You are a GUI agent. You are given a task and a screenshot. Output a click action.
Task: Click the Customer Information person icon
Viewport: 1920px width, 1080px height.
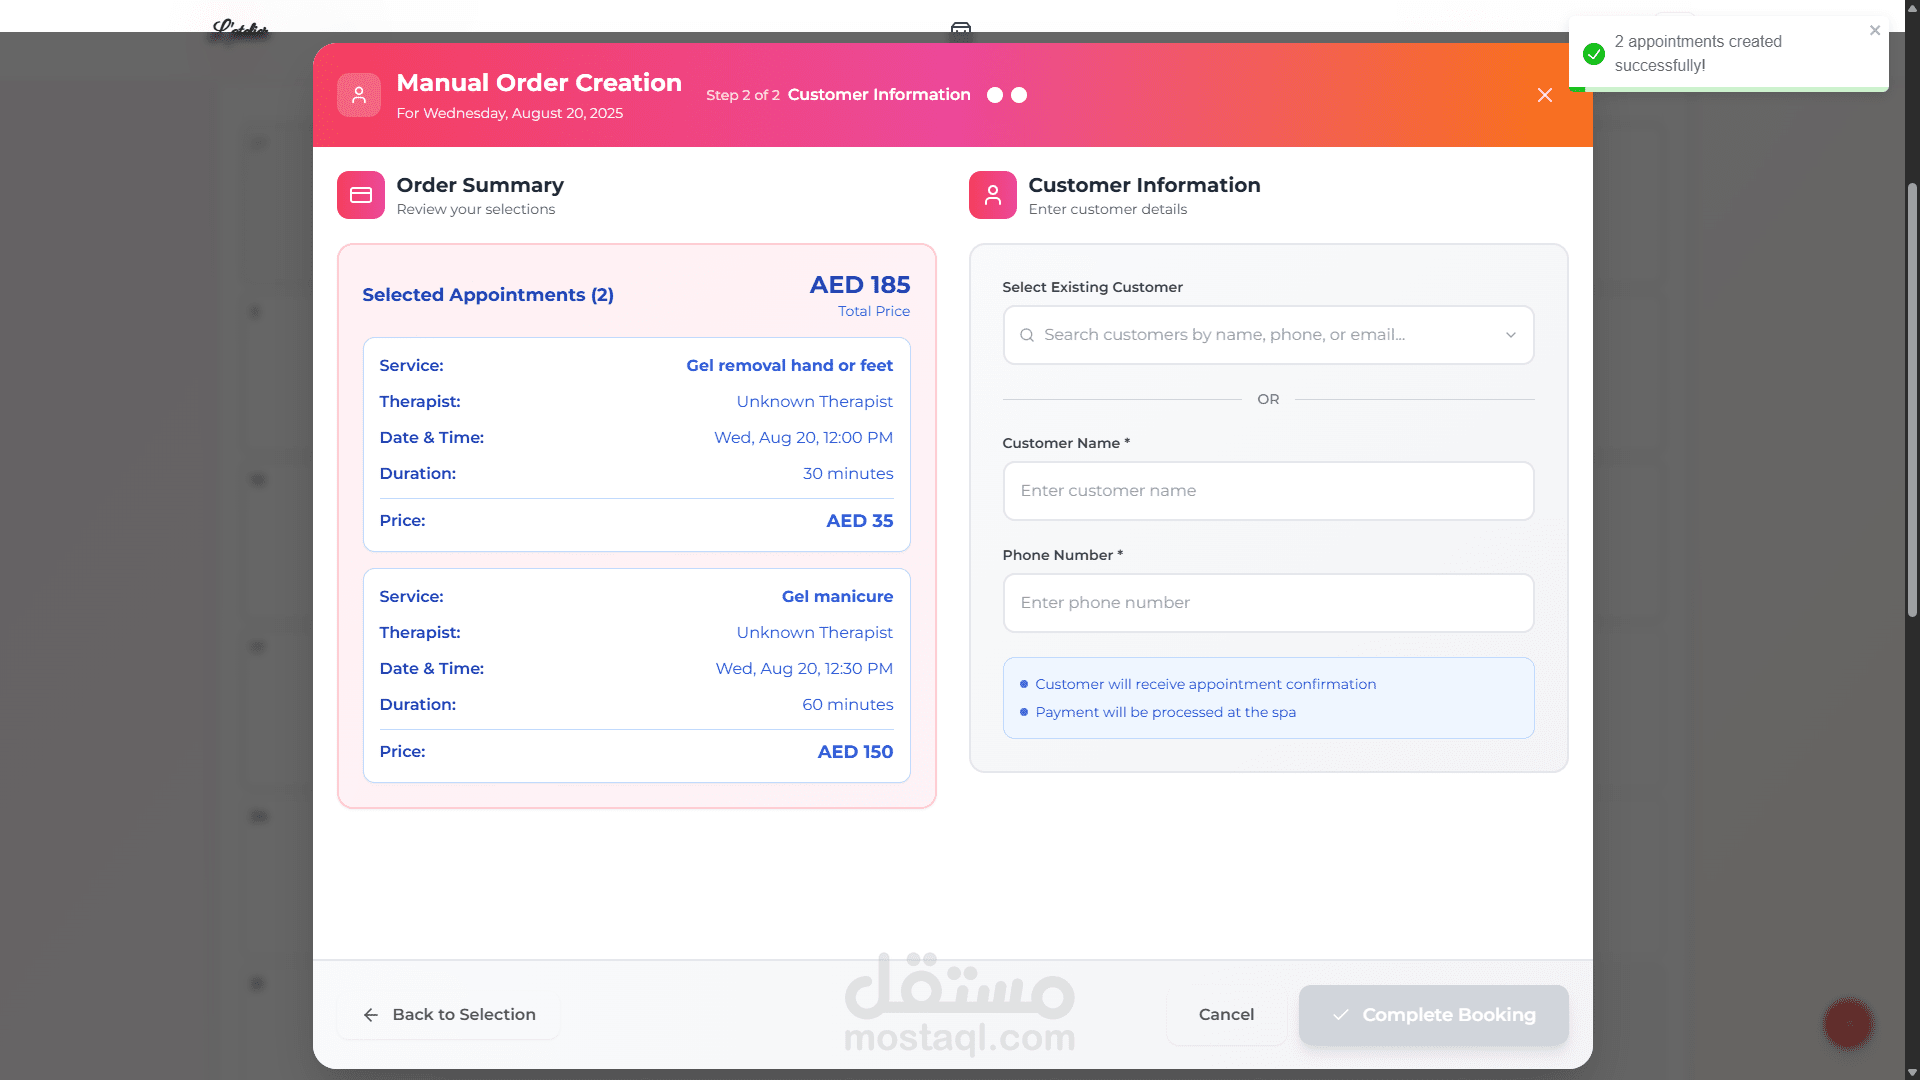tap(992, 195)
